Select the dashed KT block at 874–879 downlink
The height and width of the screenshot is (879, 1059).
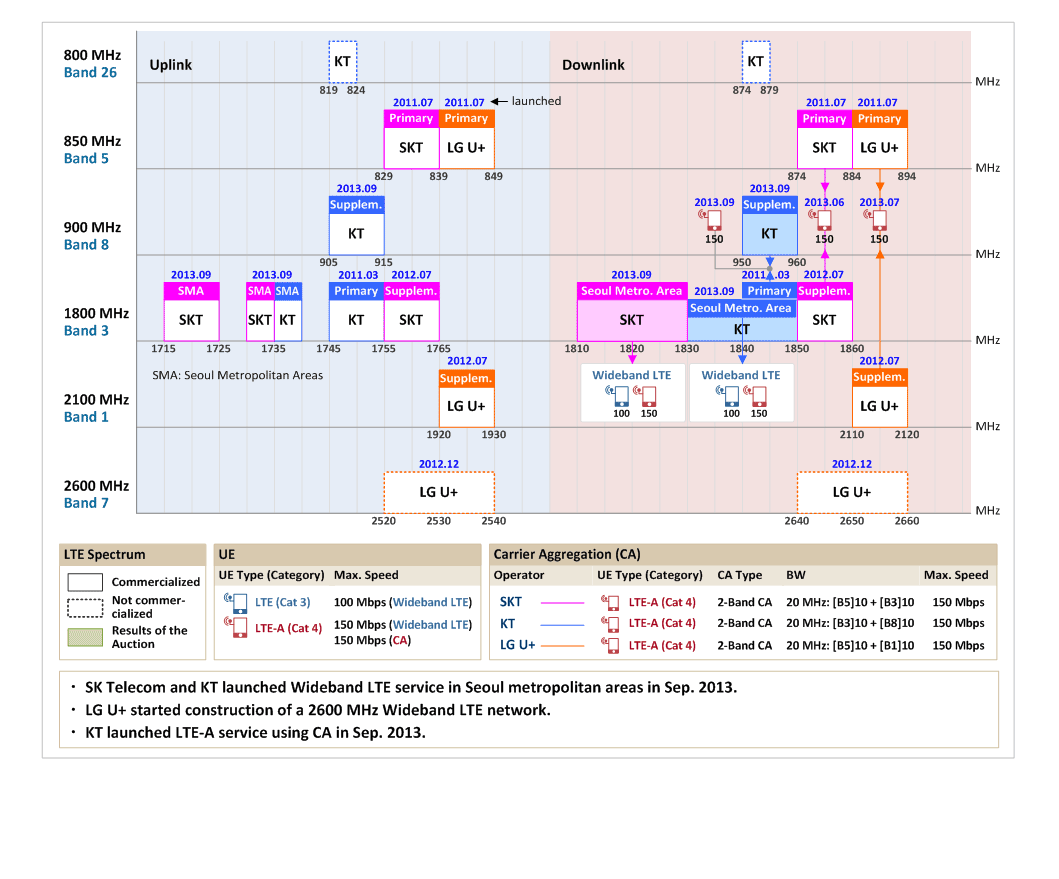(x=756, y=61)
